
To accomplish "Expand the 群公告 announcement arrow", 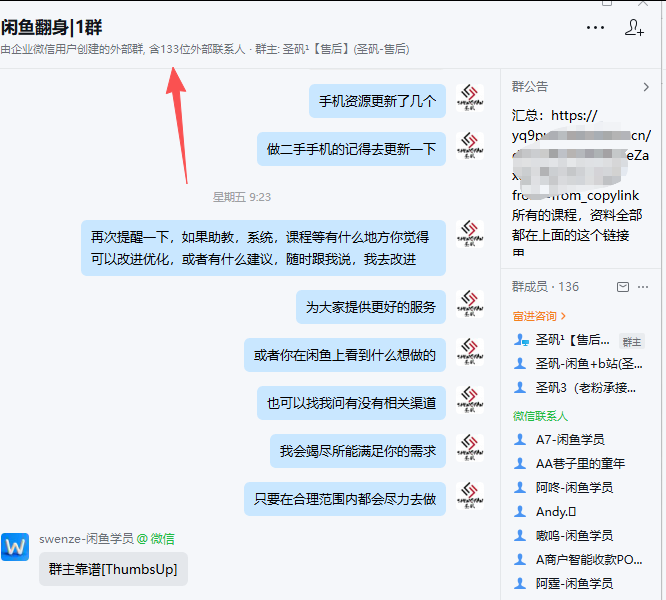I will pos(646,87).
